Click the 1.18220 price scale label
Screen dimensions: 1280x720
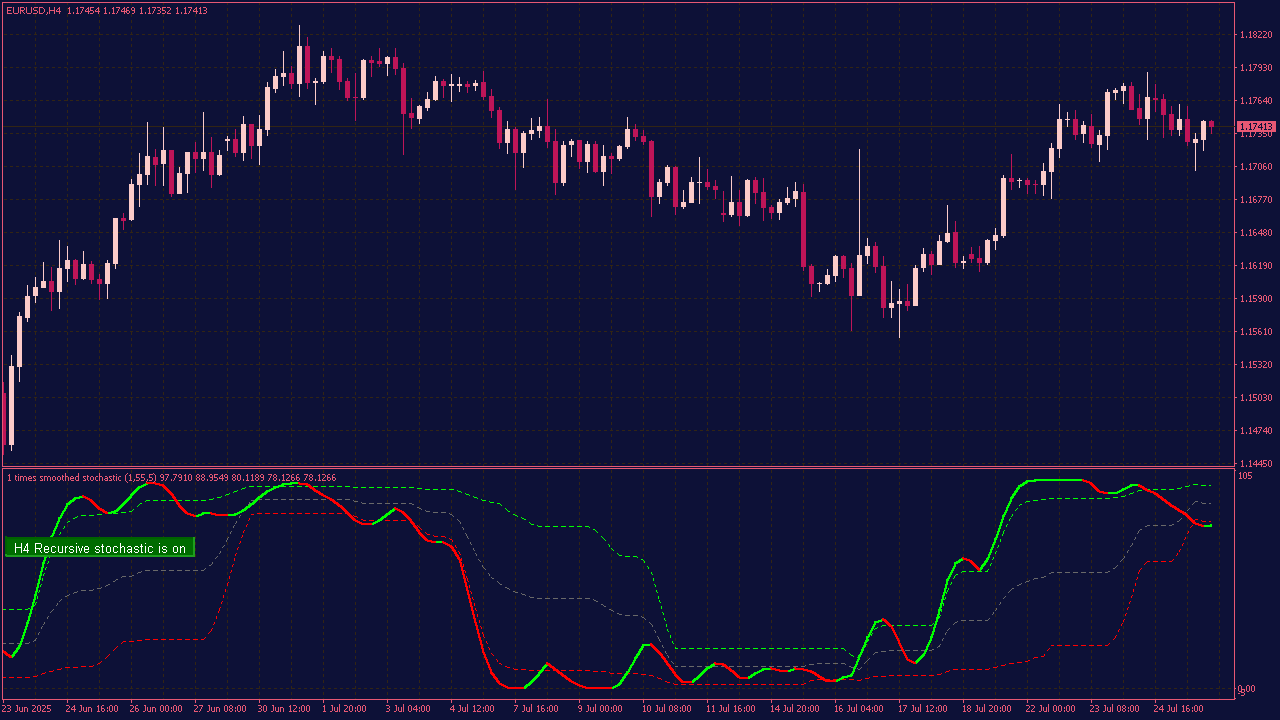pyautogui.click(x=1255, y=35)
